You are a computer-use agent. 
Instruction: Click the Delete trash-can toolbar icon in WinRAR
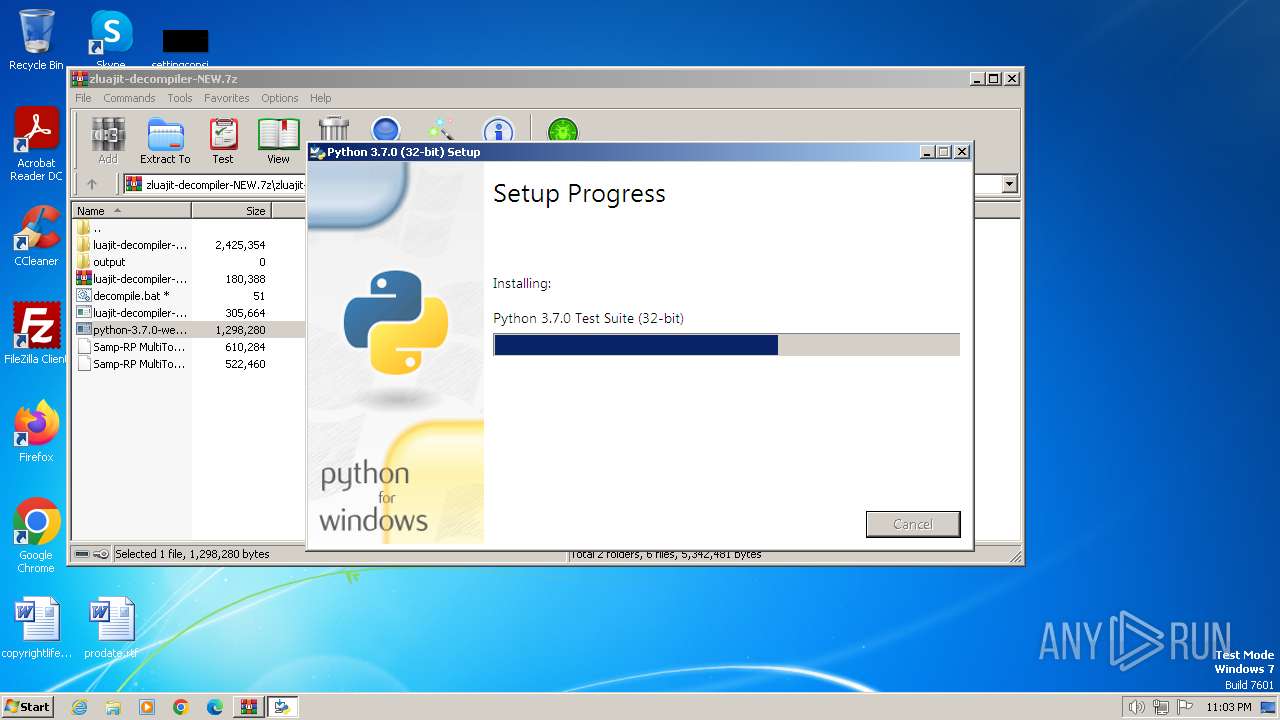tap(333, 130)
